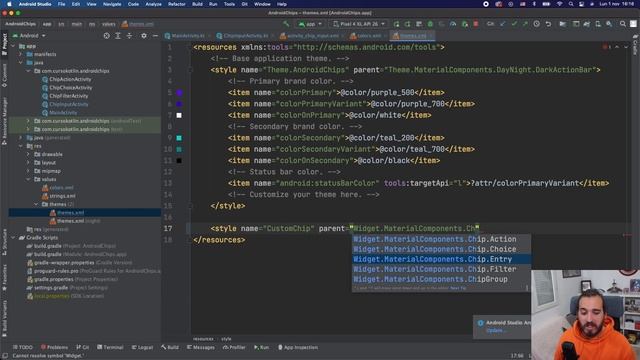Open the Build menu

click(x=197, y=4)
